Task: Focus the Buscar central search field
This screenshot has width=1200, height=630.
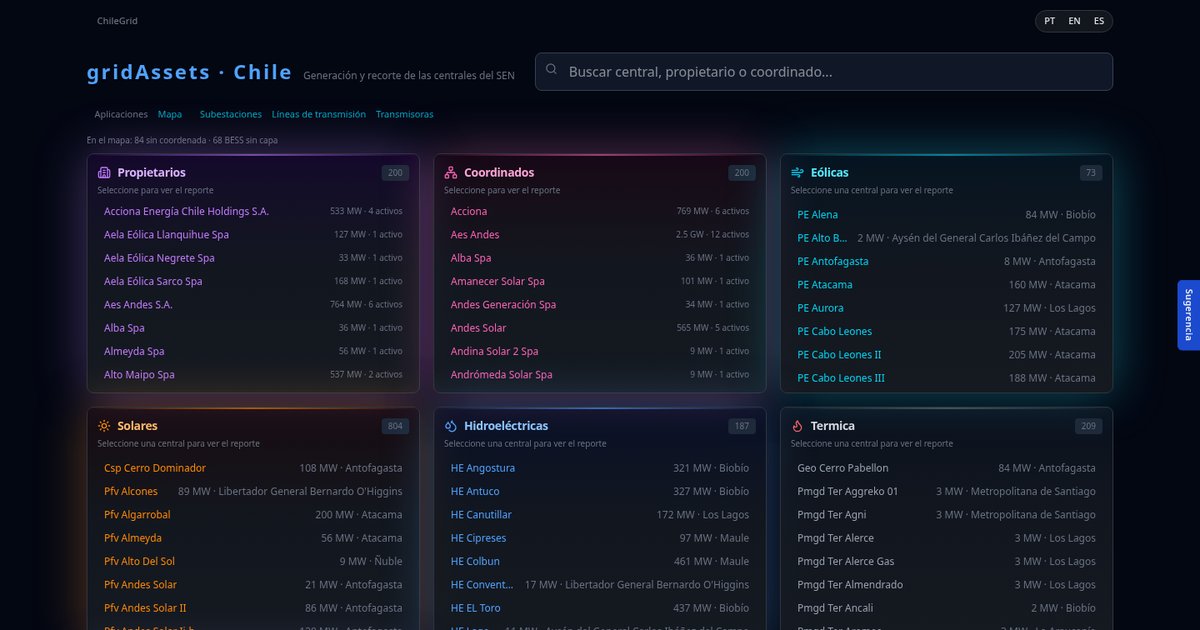Action: 824,72
